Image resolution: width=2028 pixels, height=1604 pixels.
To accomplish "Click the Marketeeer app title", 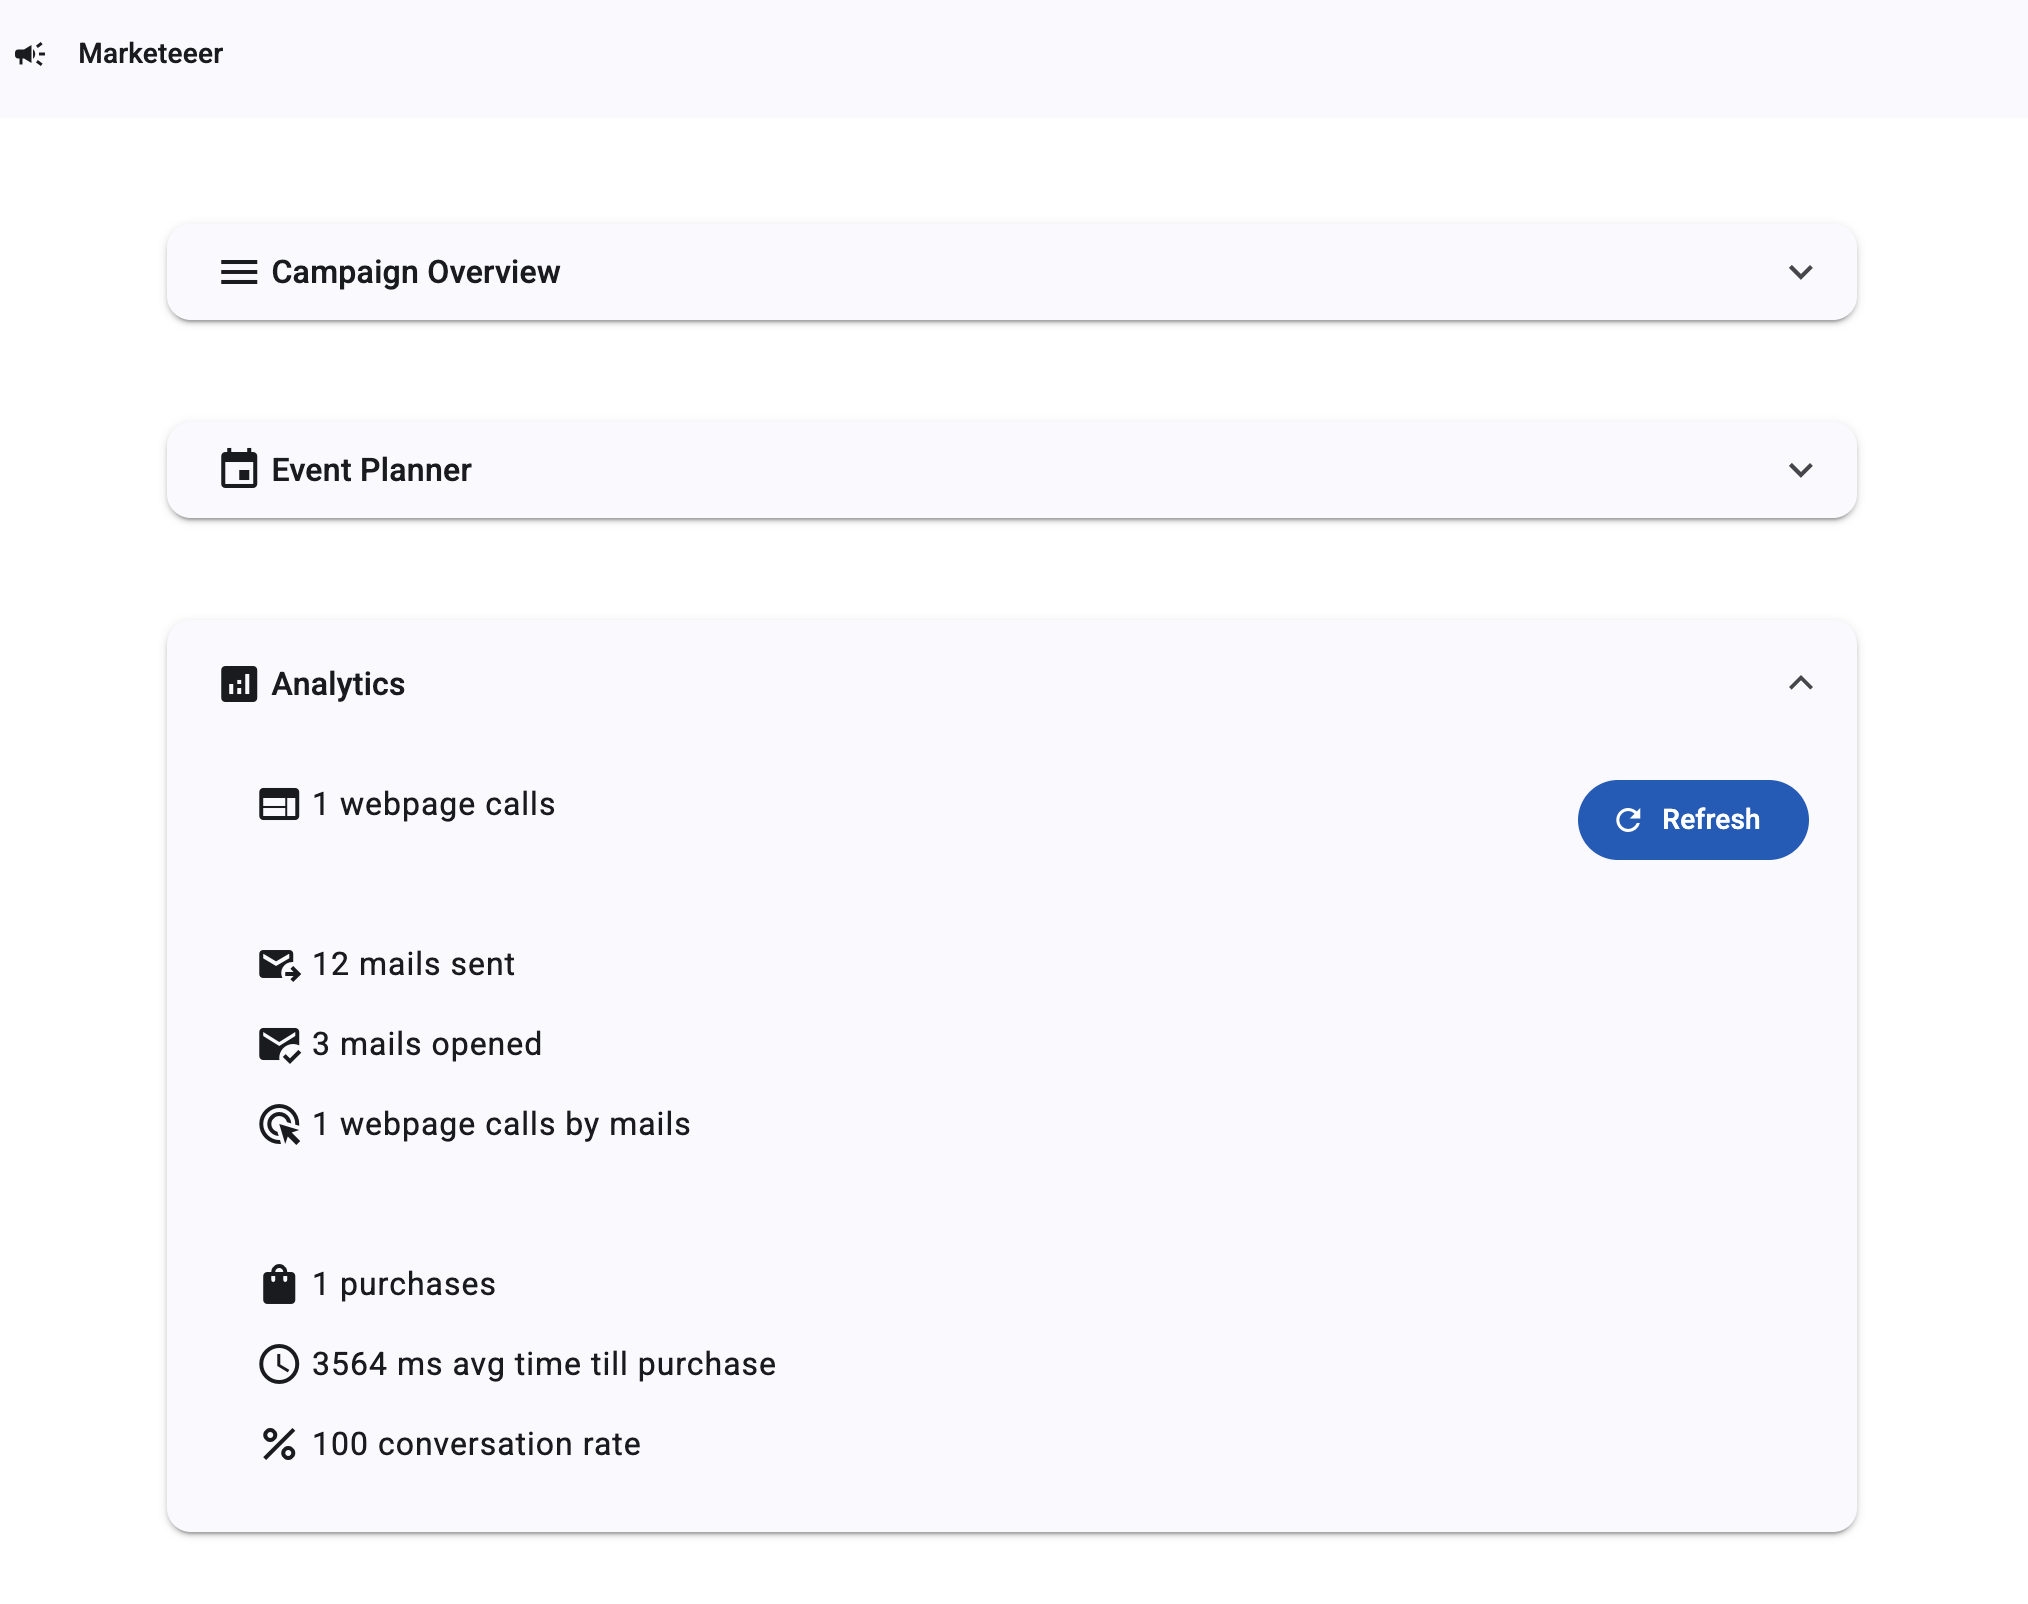I will [150, 54].
